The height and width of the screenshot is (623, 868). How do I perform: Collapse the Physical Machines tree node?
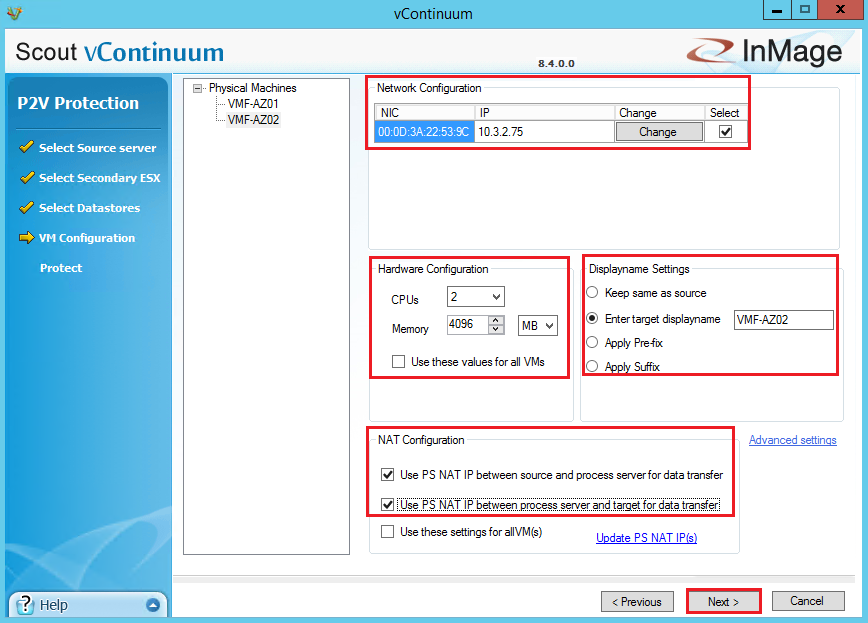click(x=198, y=88)
